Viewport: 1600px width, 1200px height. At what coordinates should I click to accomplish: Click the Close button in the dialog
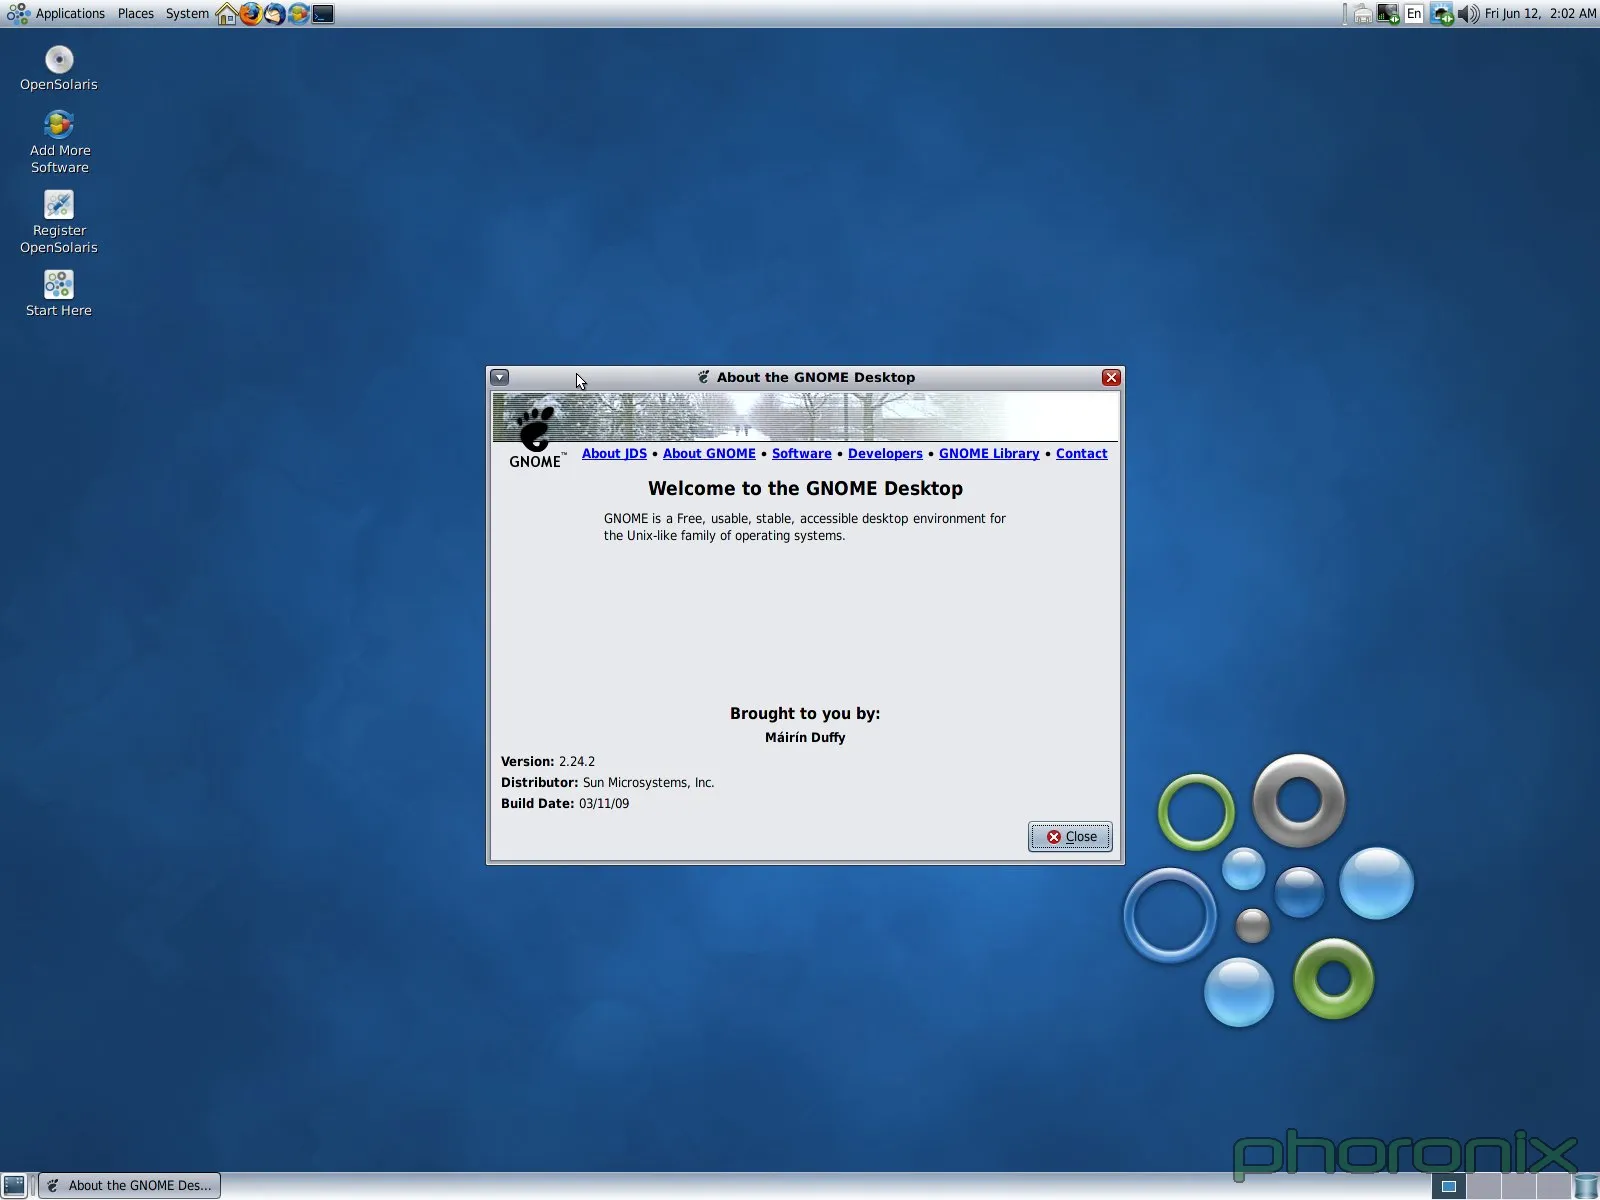click(x=1070, y=837)
